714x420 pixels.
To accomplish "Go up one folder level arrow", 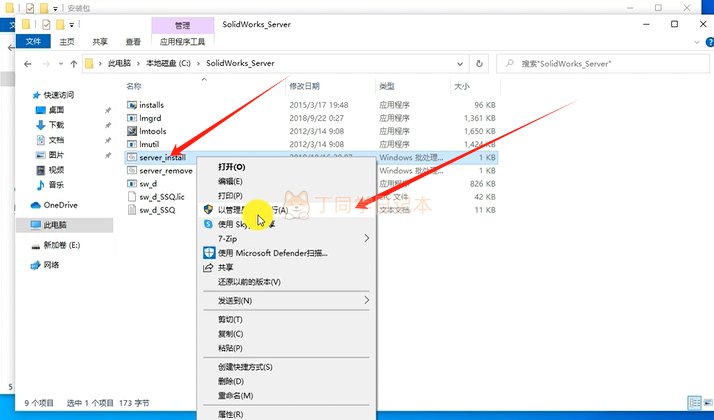I will coord(74,64).
